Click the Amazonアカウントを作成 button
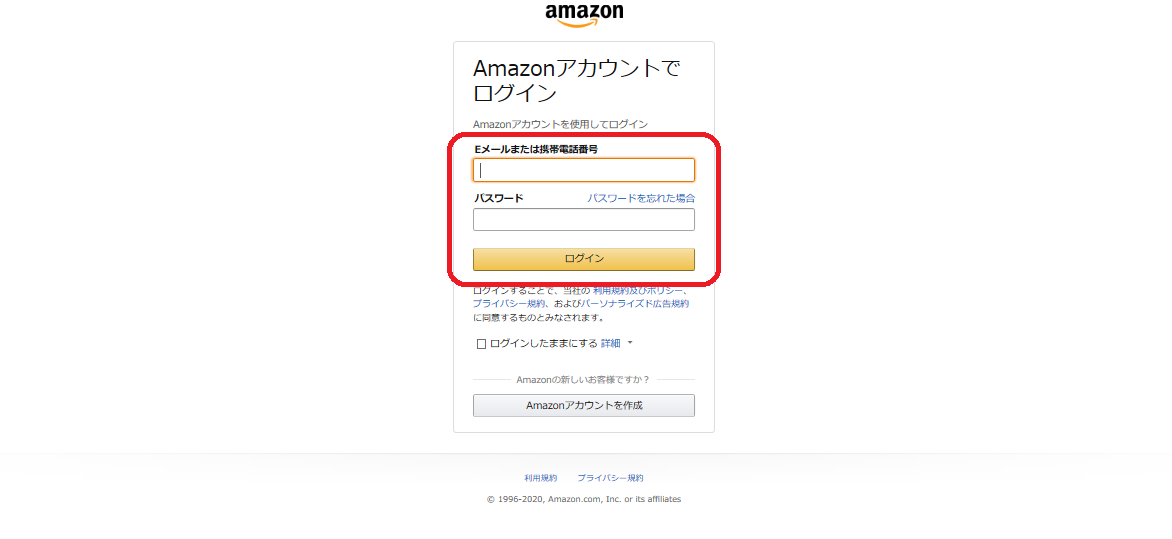 tap(584, 405)
